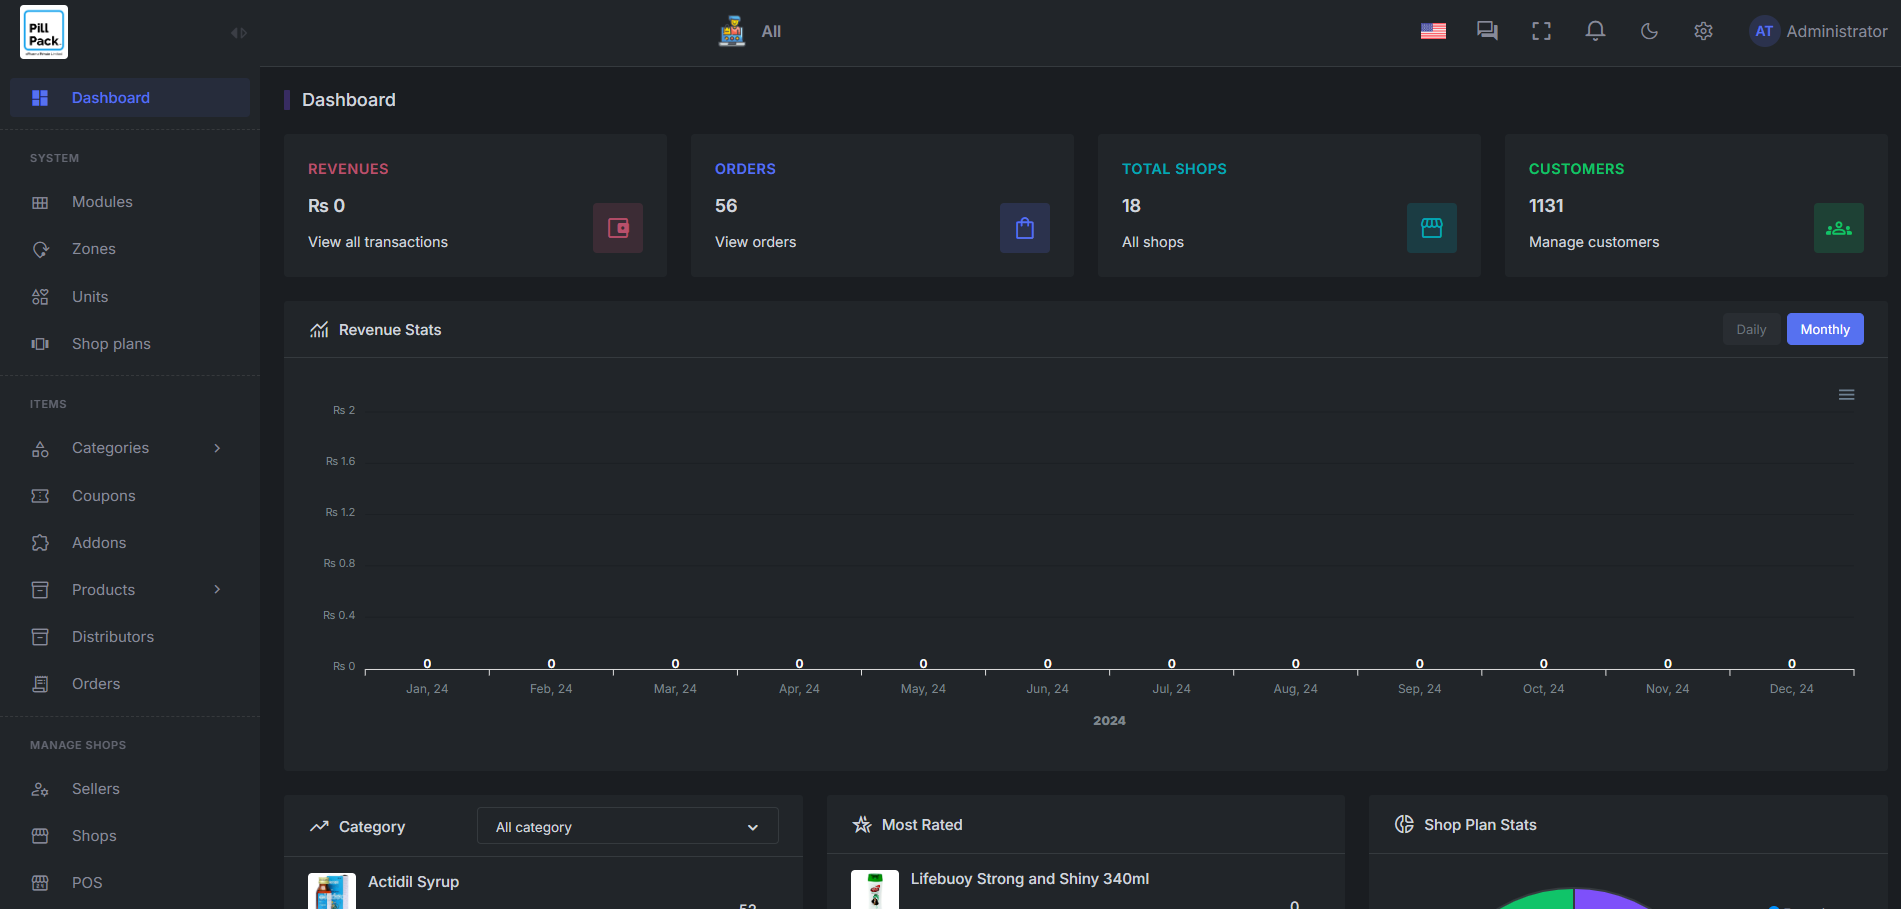Select Monthly revenue stats view
Image resolution: width=1901 pixels, height=909 pixels.
(1824, 329)
